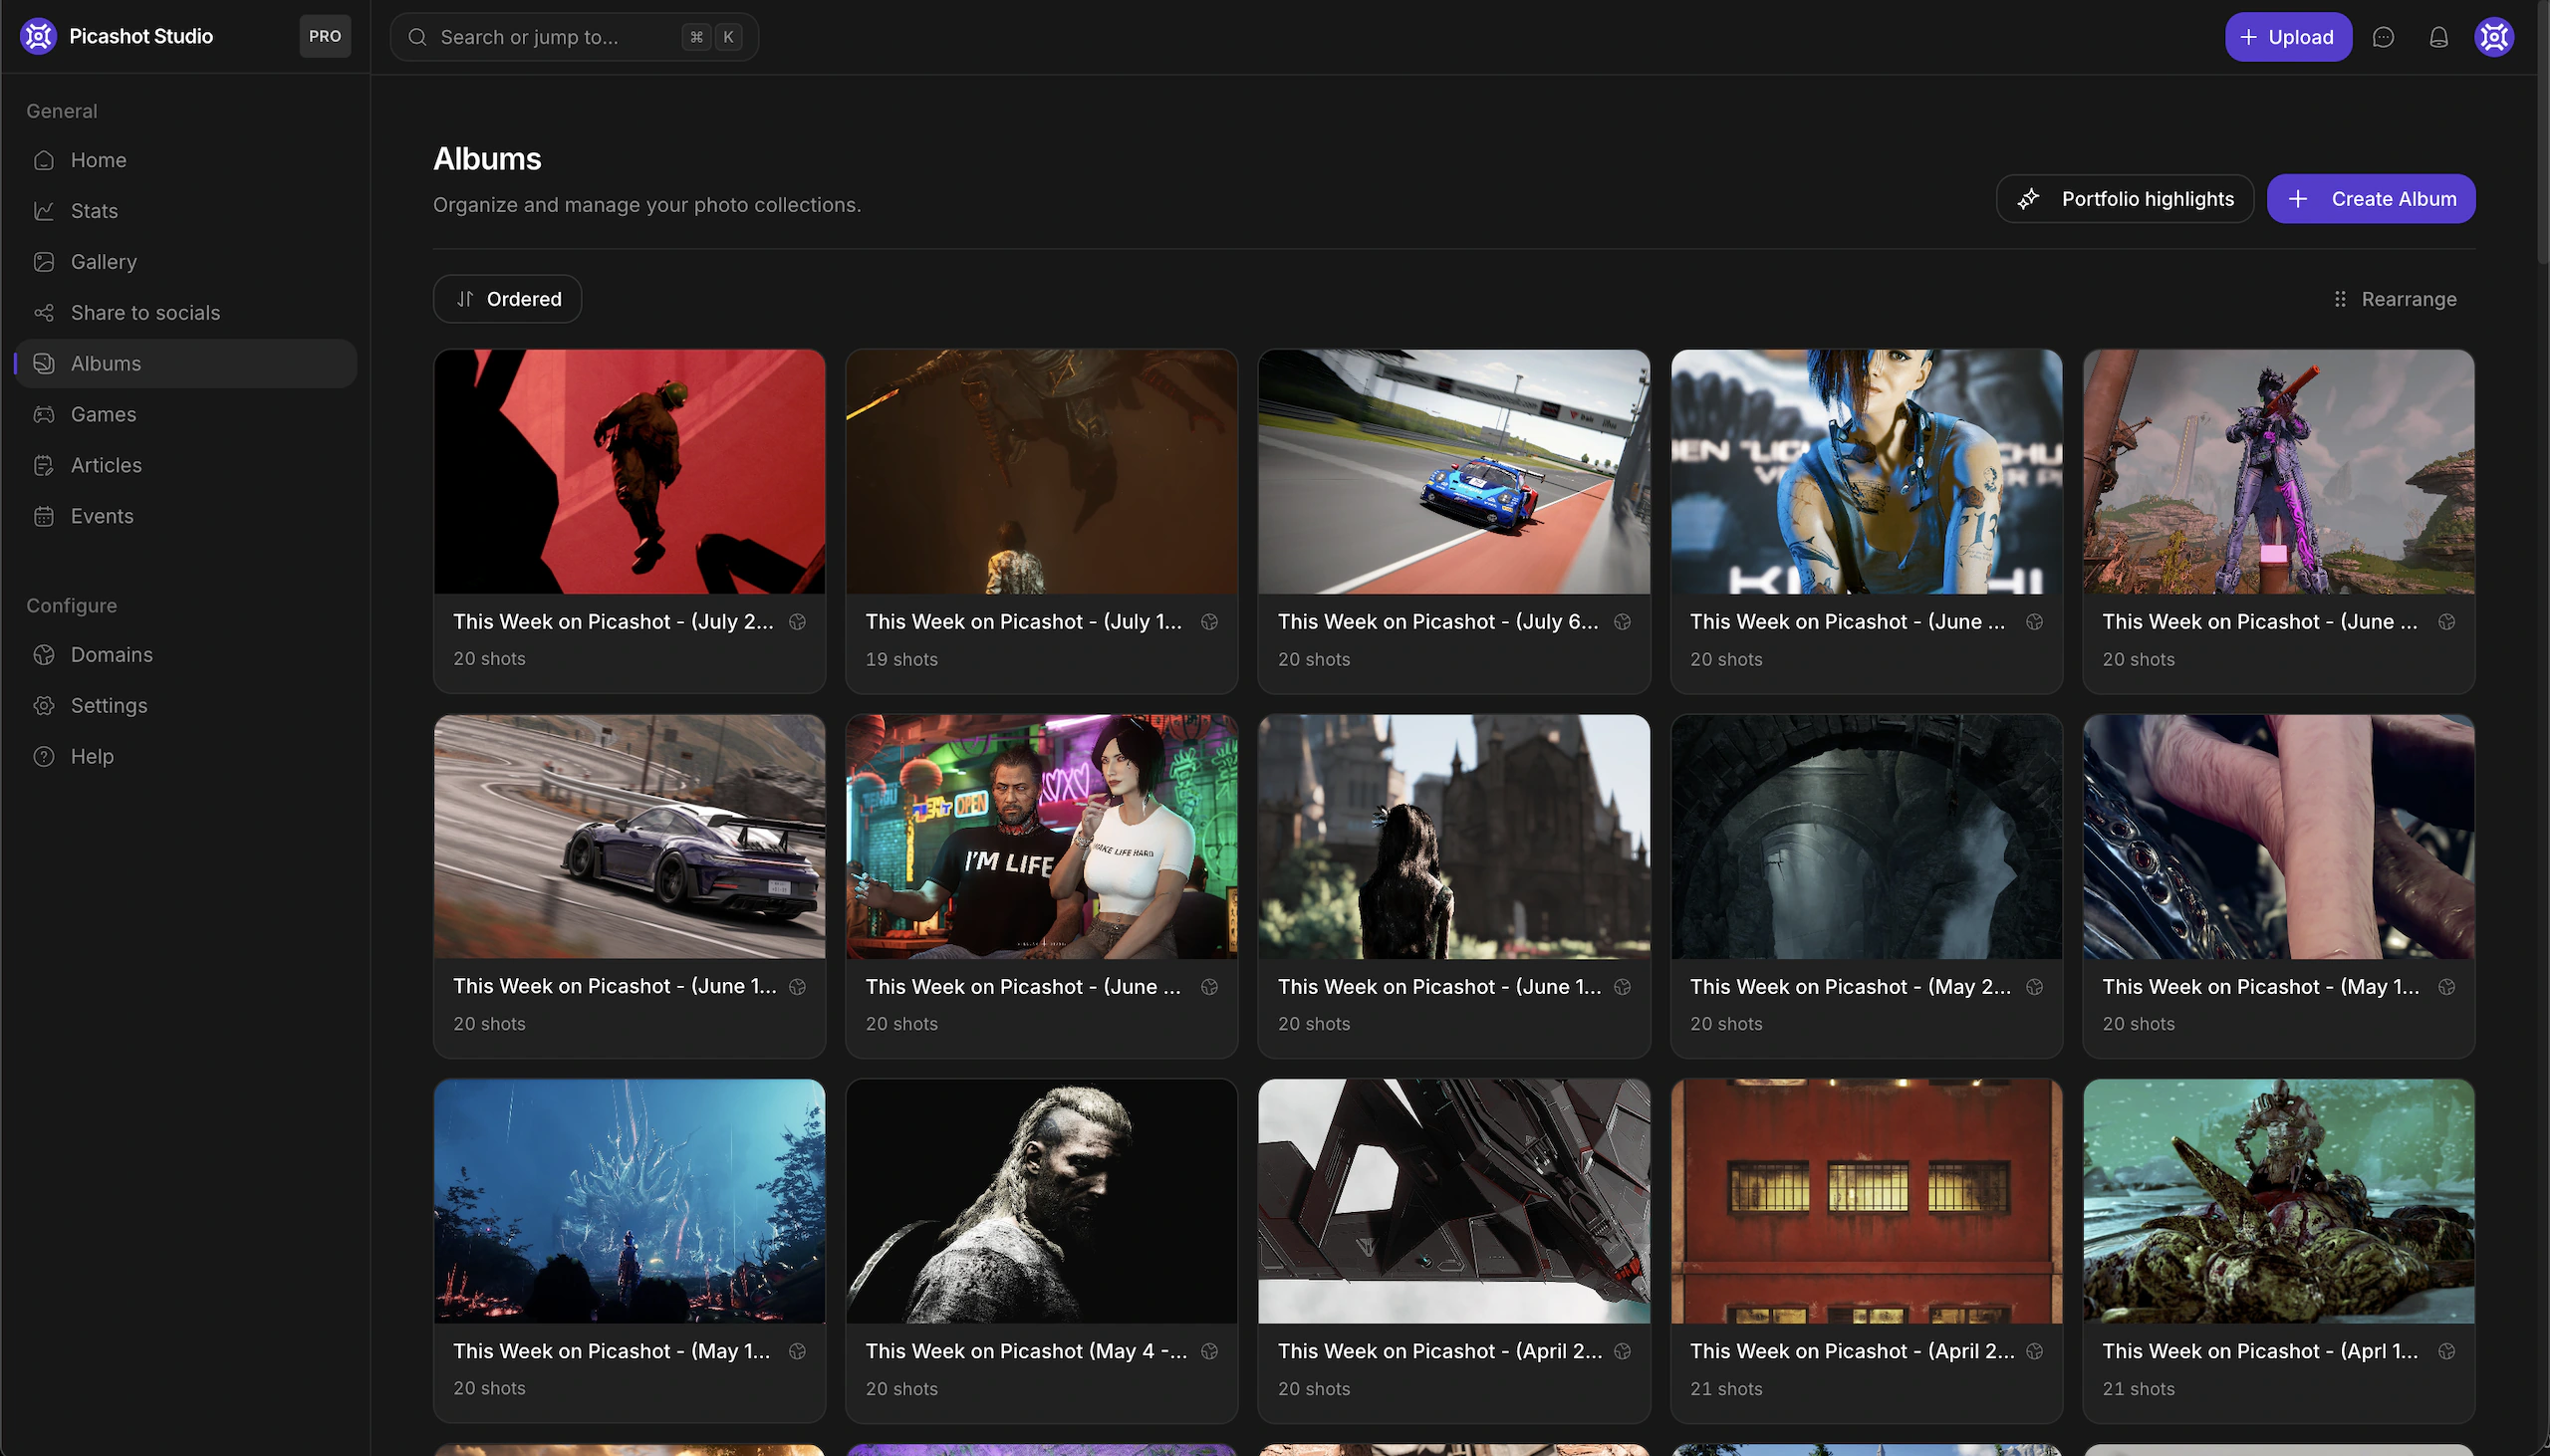Open Events in sidebar
This screenshot has height=1456, width=2550.
point(186,516)
